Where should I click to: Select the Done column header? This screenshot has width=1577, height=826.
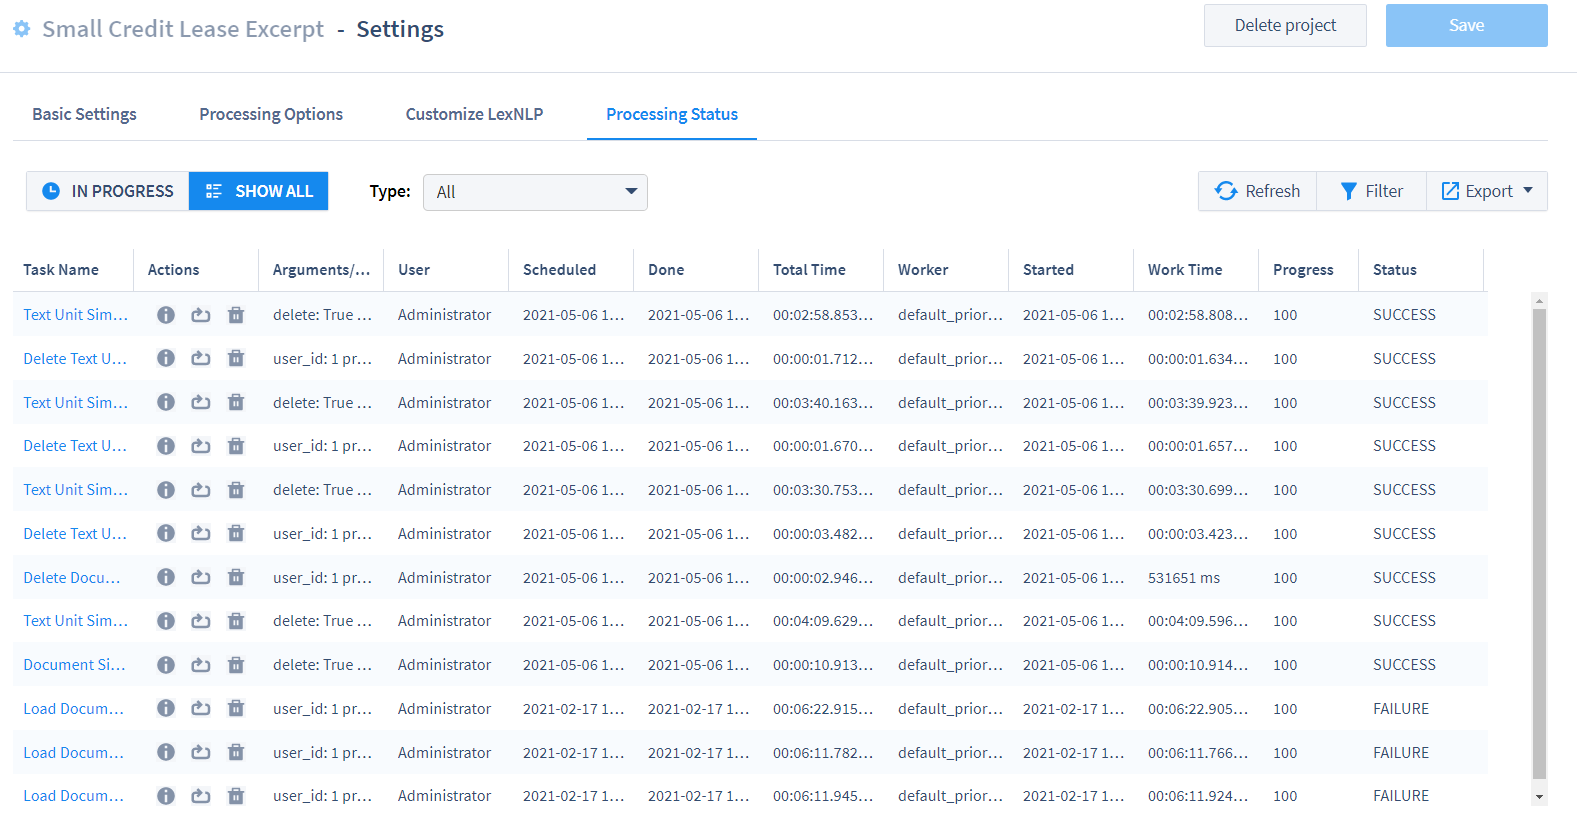pyautogui.click(x=666, y=270)
